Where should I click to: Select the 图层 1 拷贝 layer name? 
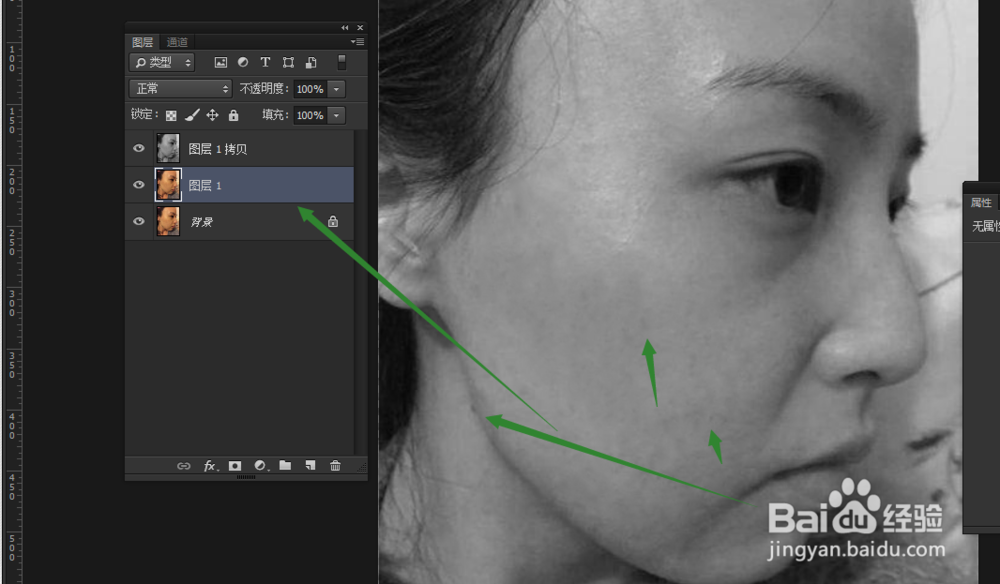pos(217,149)
